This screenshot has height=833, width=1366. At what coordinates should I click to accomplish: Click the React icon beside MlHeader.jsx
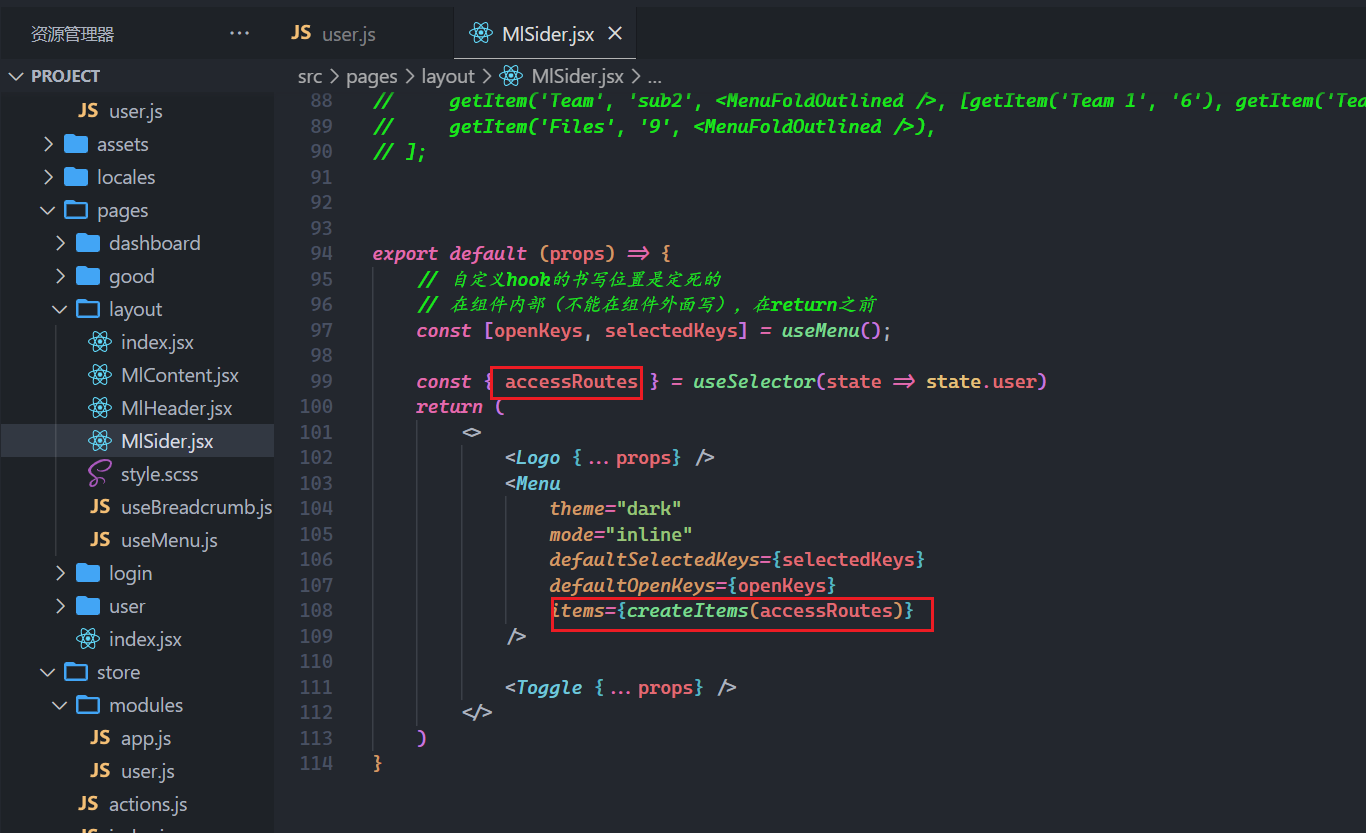click(100, 409)
